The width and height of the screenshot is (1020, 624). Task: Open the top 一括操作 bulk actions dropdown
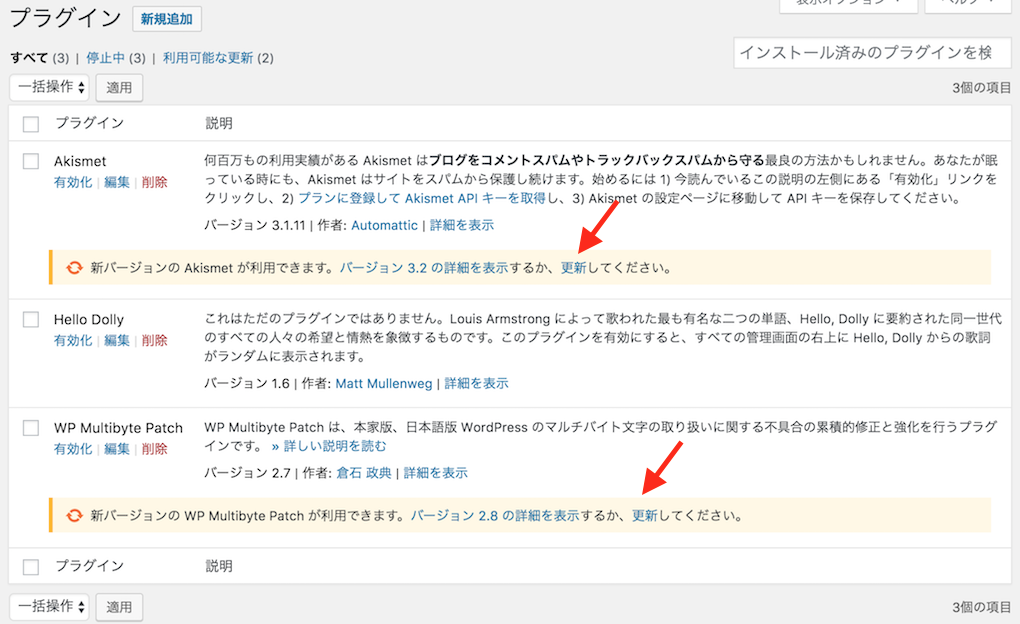pos(50,87)
